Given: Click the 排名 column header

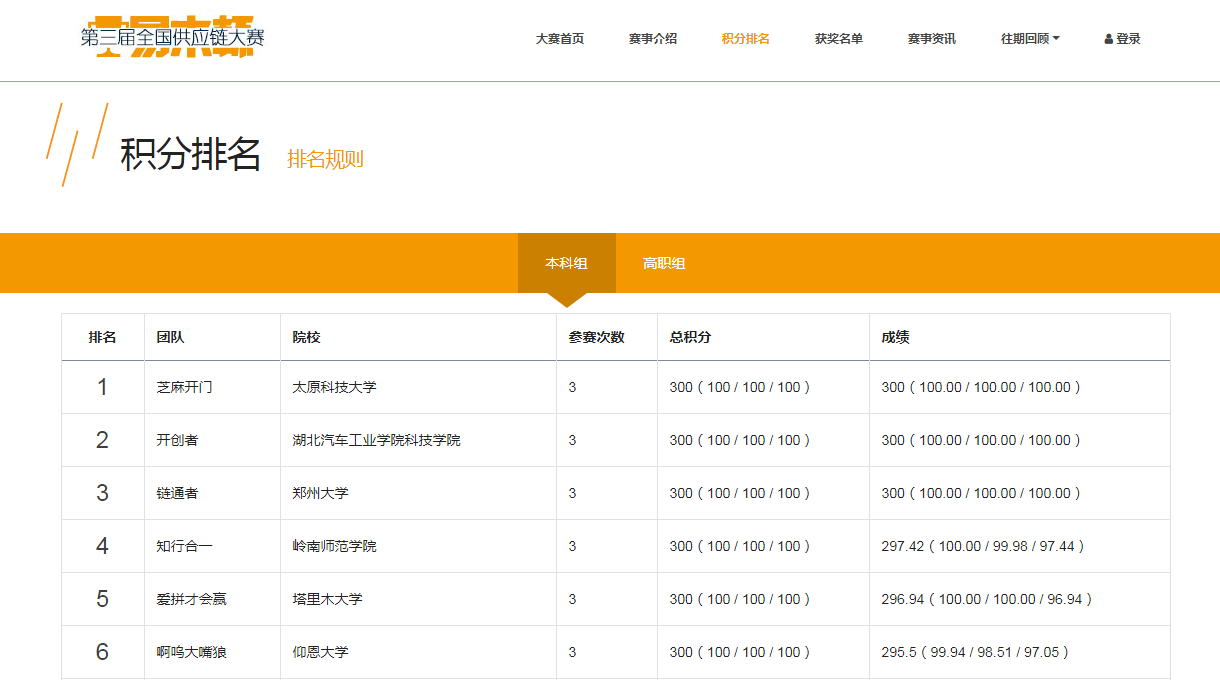Looking at the screenshot, I should tap(102, 338).
